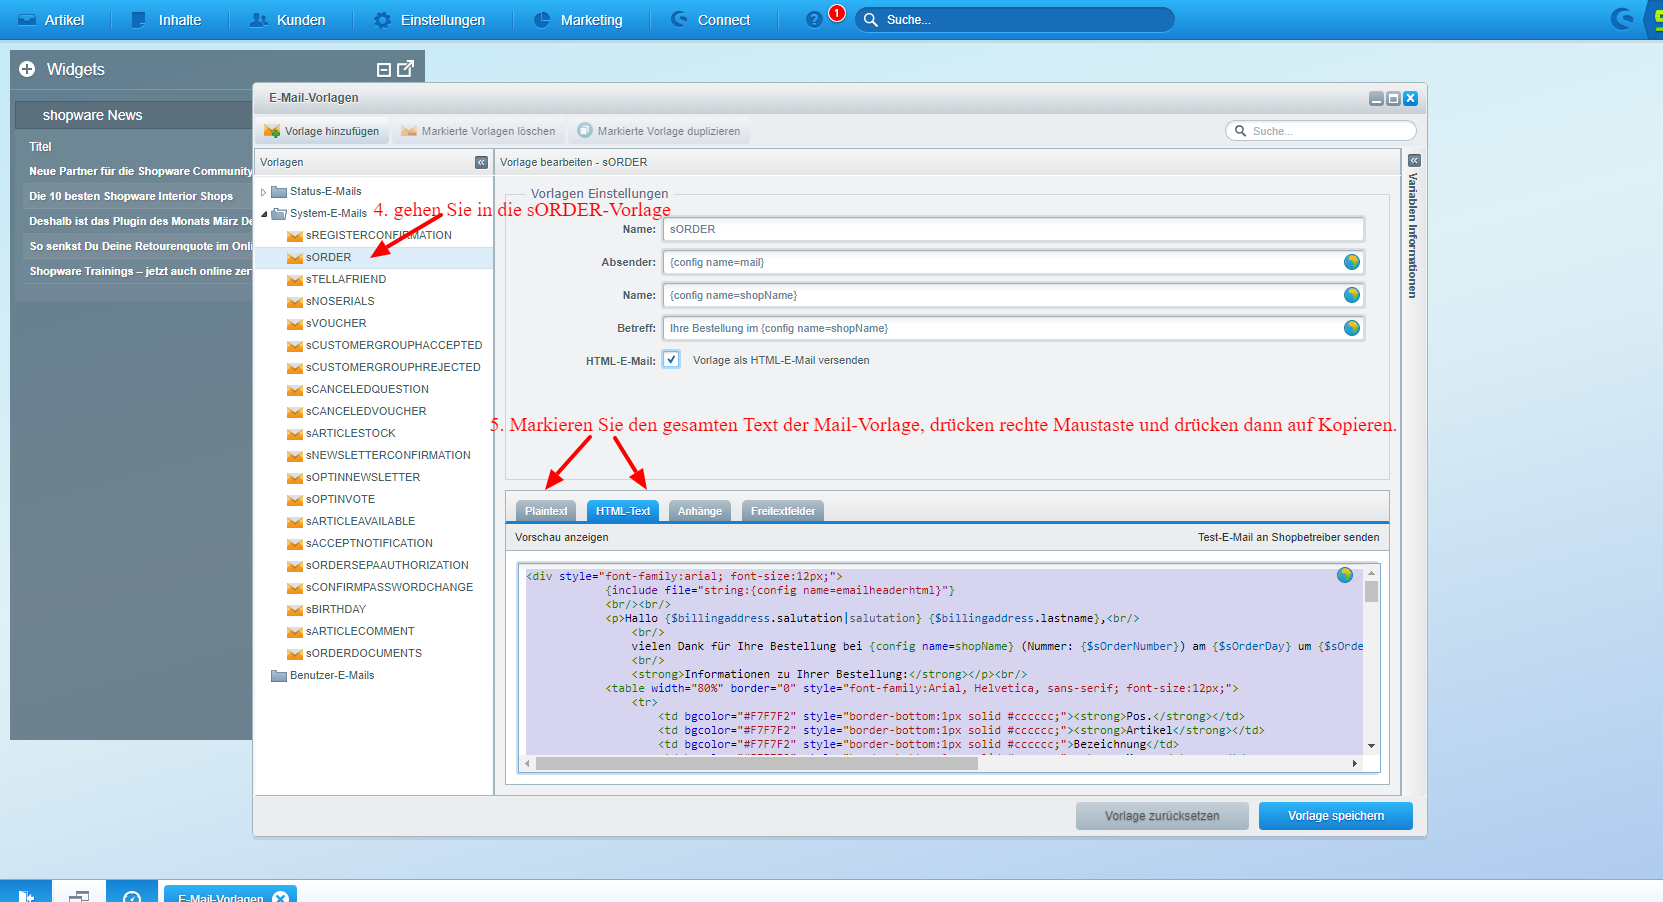The height and width of the screenshot is (902, 1663).
Task: Click Test-E-Mail an Shopbetreiber senden
Action: tap(1288, 537)
